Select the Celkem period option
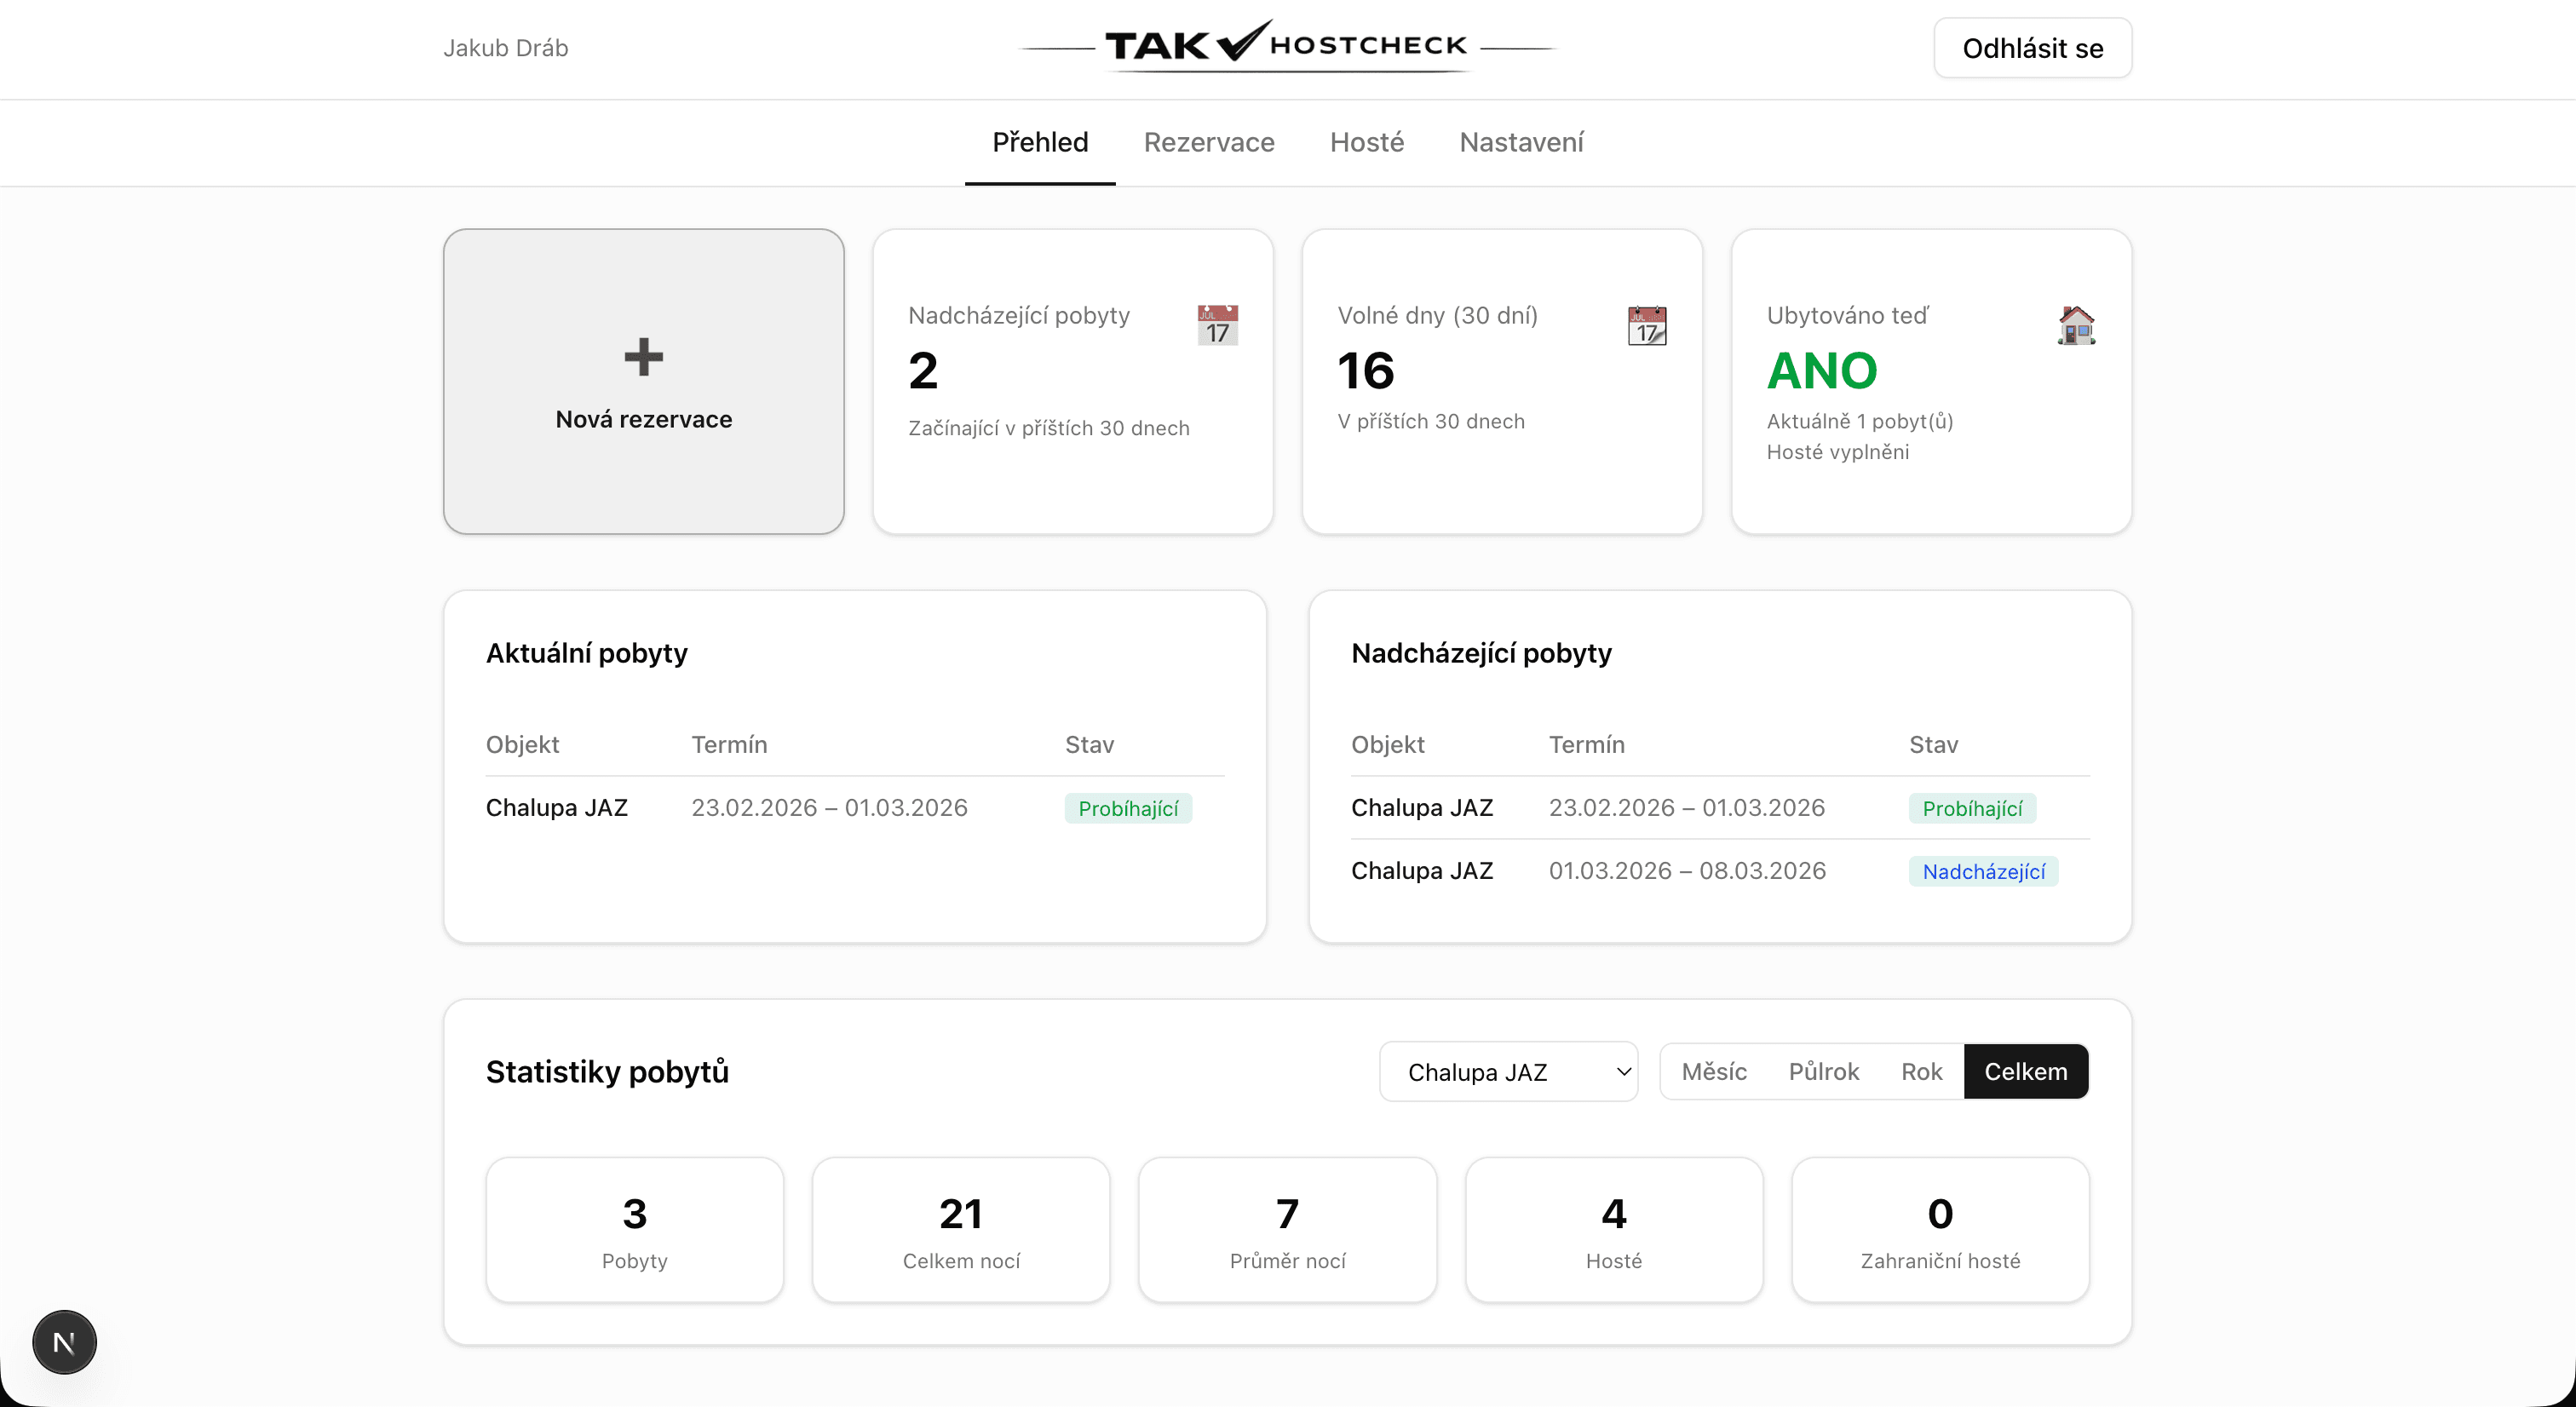Image resolution: width=2576 pixels, height=1407 pixels. click(x=2026, y=1071)
